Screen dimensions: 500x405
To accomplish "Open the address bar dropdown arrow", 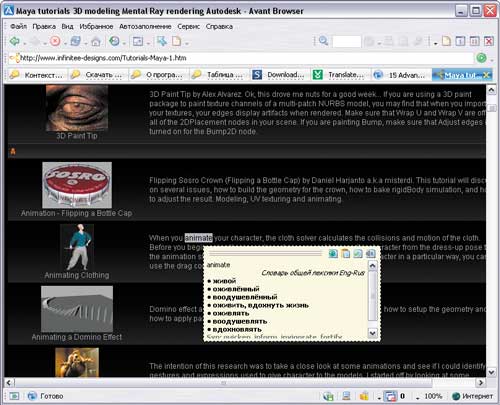I will point(492,60).
